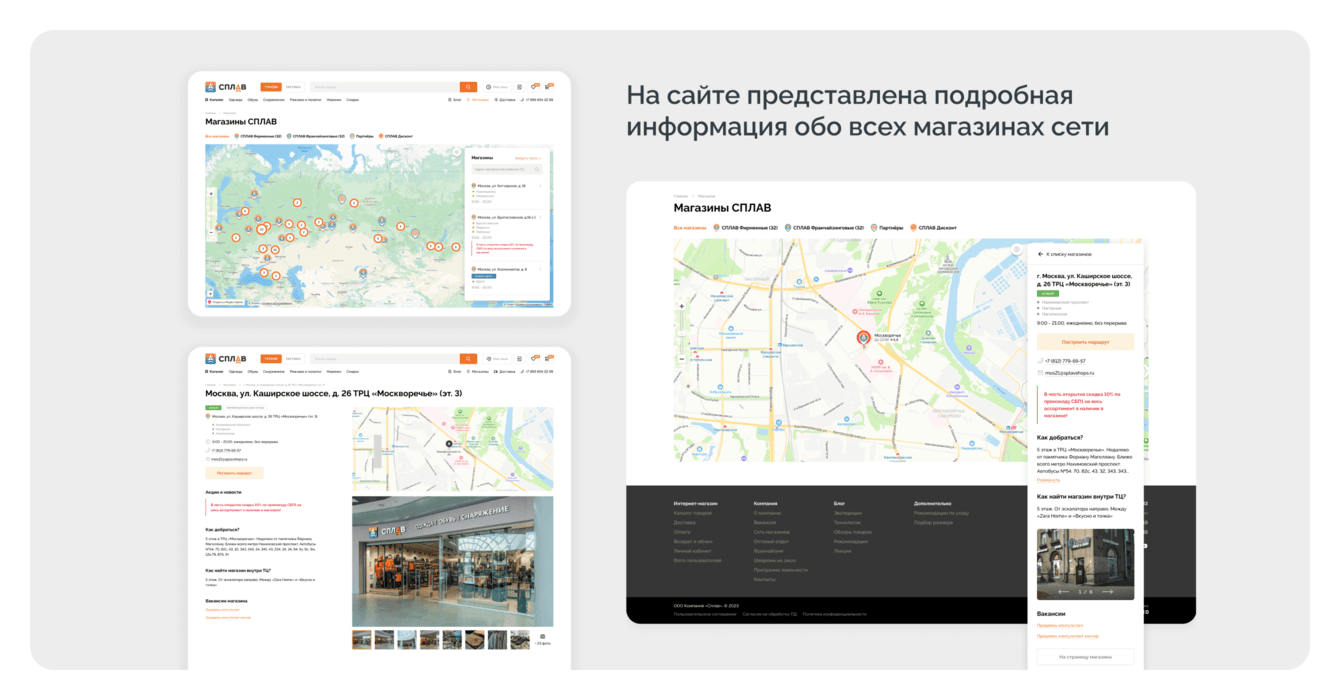Select the Тактика tab in the top-left mockup header
Image resolution: width=1340 pixels, height=700 pixels.
[x=293, y=87]
